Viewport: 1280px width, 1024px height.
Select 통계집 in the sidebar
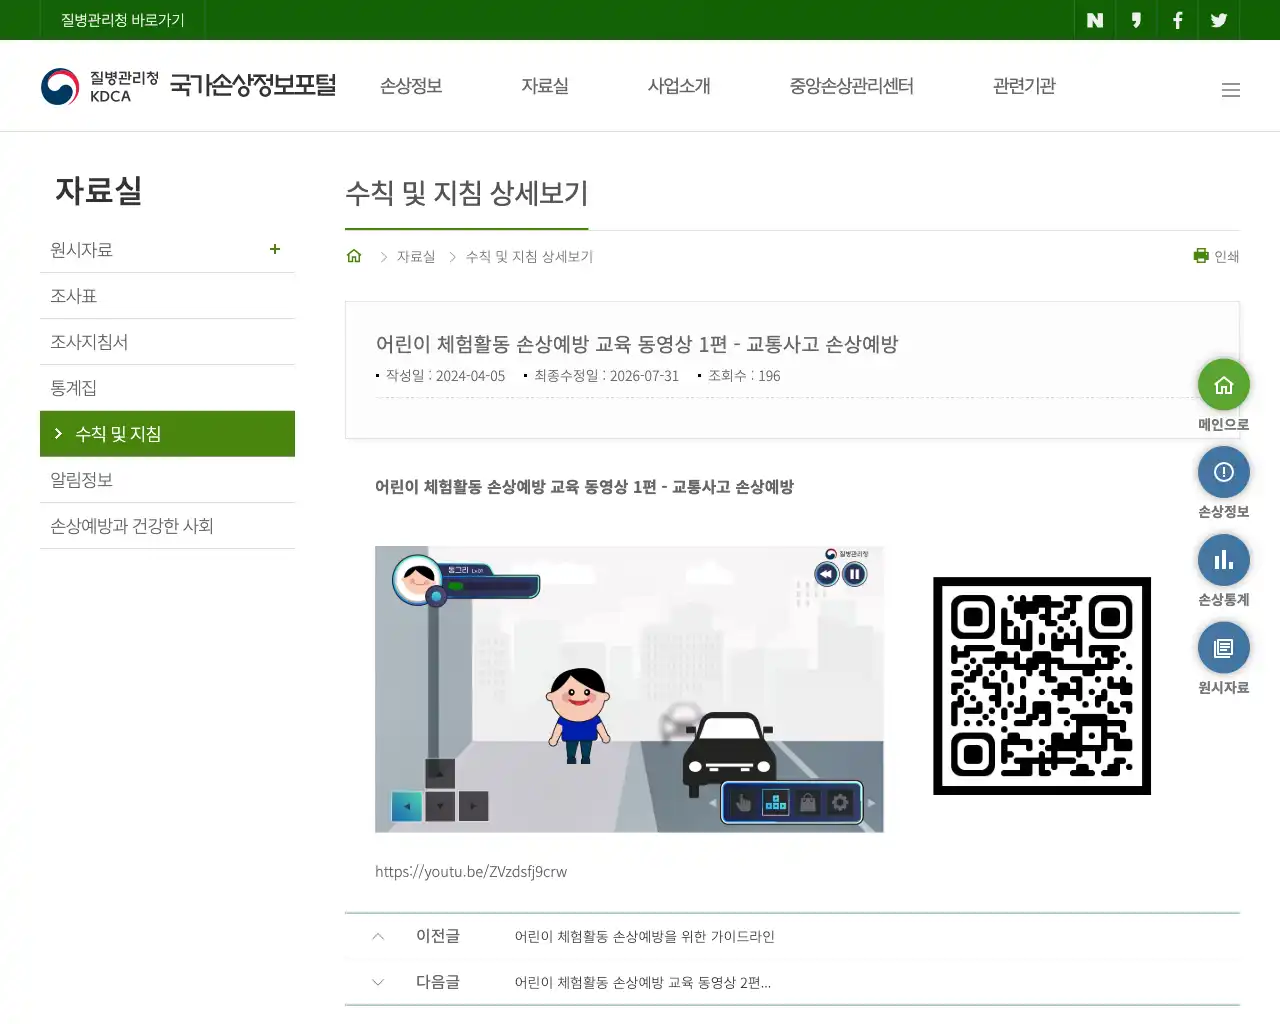pyautogui.click(x=167, y=388)
